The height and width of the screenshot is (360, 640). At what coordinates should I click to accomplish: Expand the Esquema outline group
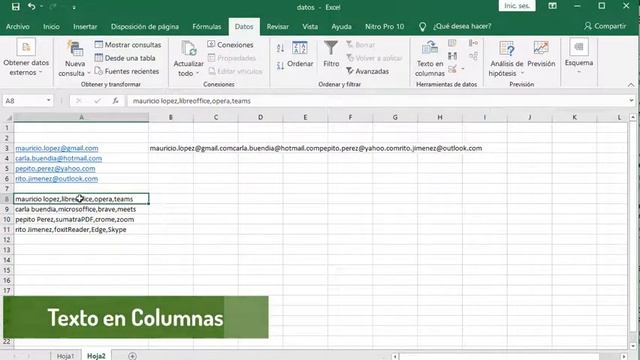(579, 56)
